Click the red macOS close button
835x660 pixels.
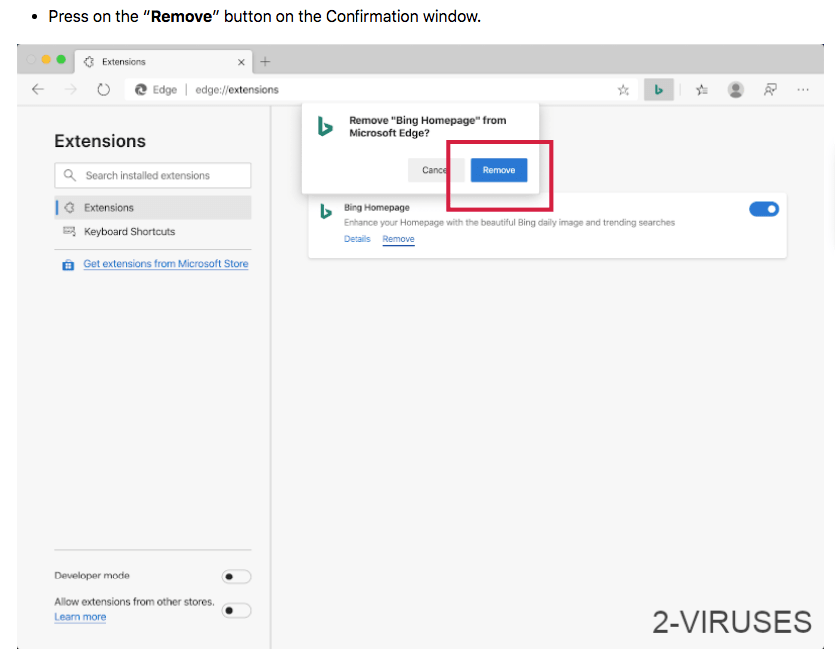click(x=31, y=59)
